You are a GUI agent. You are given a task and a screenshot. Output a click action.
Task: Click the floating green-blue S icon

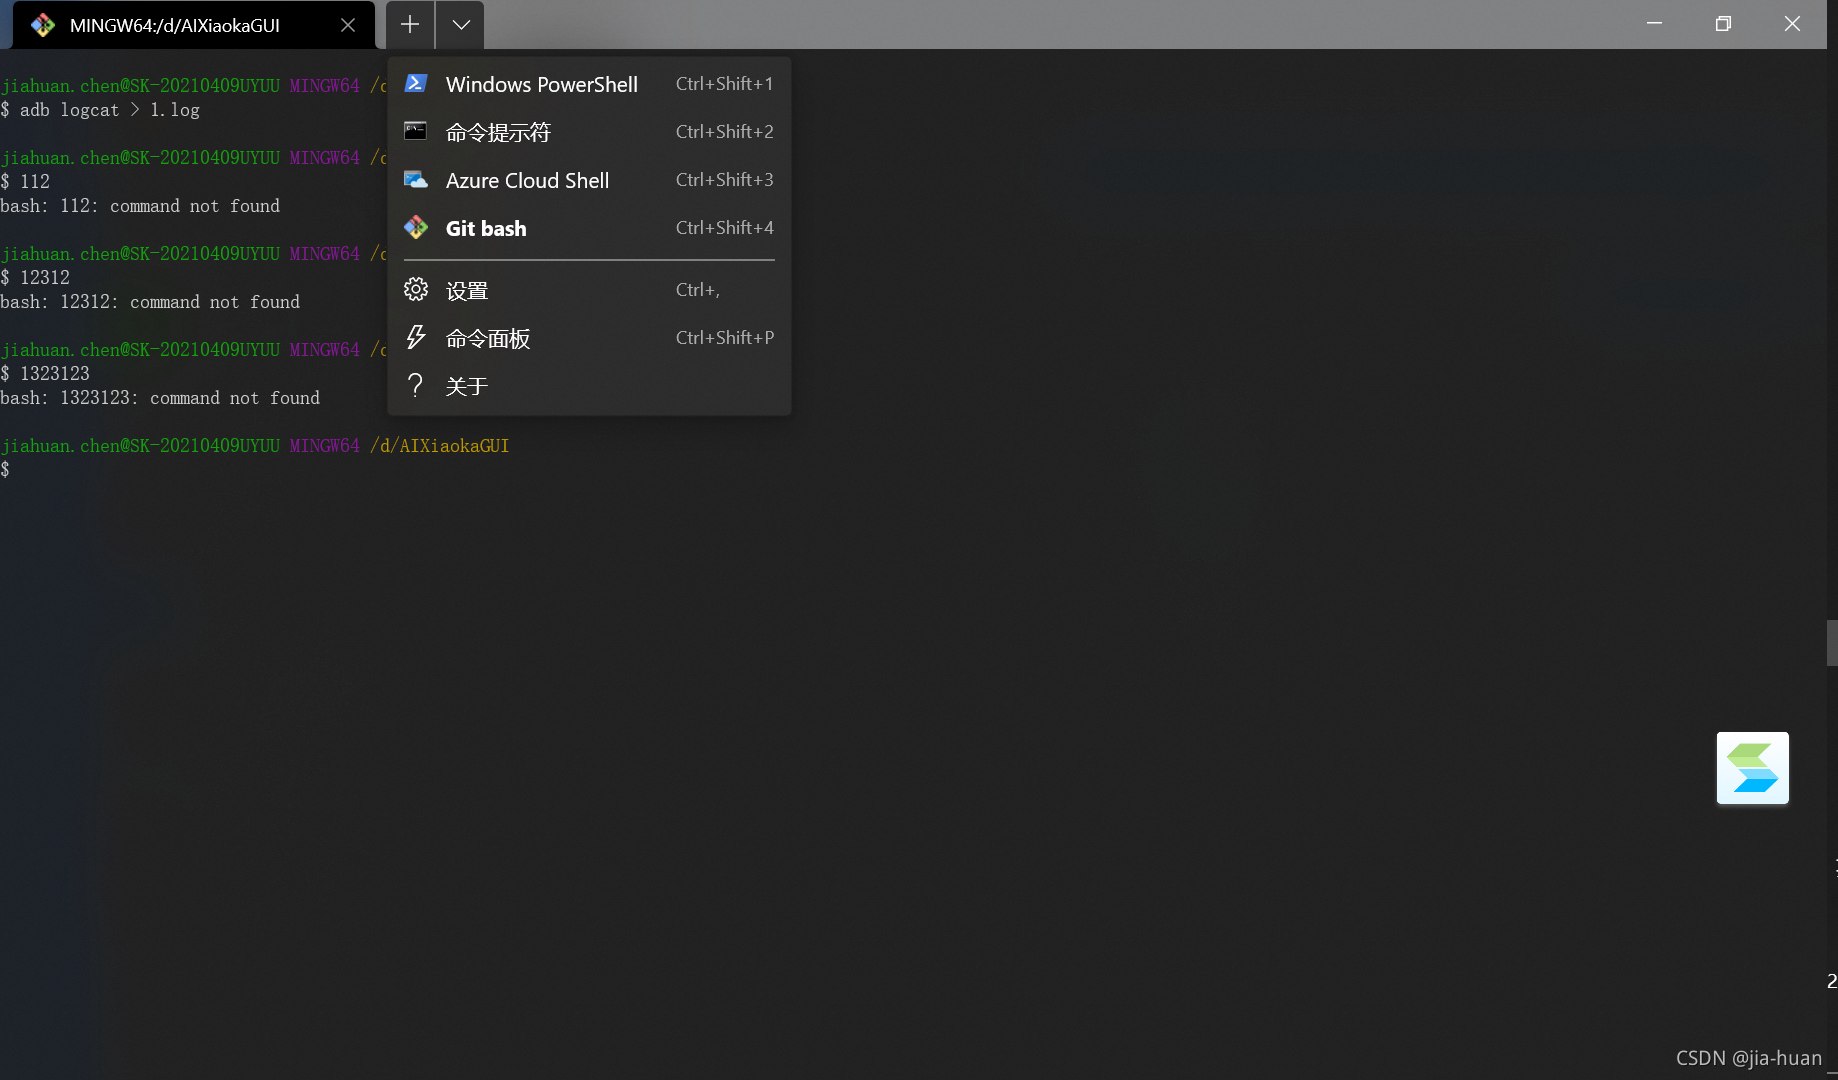(x=1753, y=768)
